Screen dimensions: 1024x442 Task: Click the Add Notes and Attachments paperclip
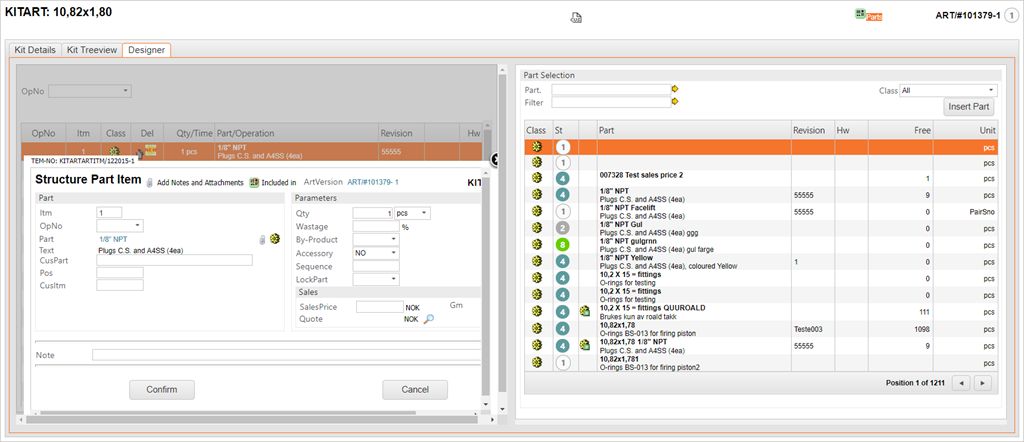(150, 183)
